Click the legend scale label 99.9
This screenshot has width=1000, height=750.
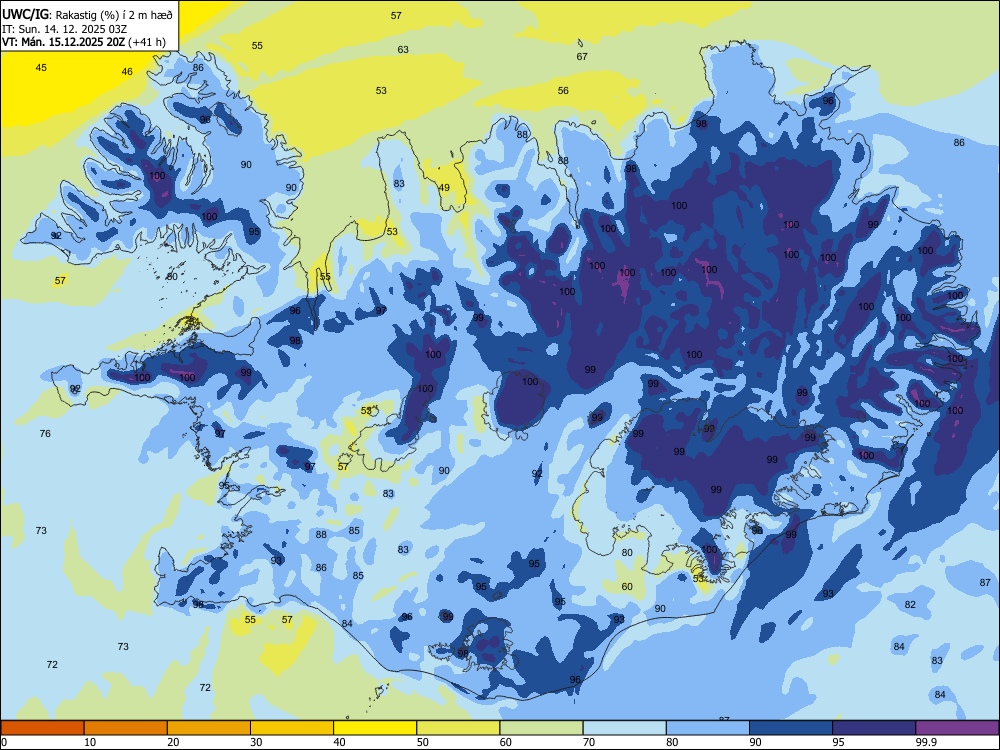click(926, 742)
